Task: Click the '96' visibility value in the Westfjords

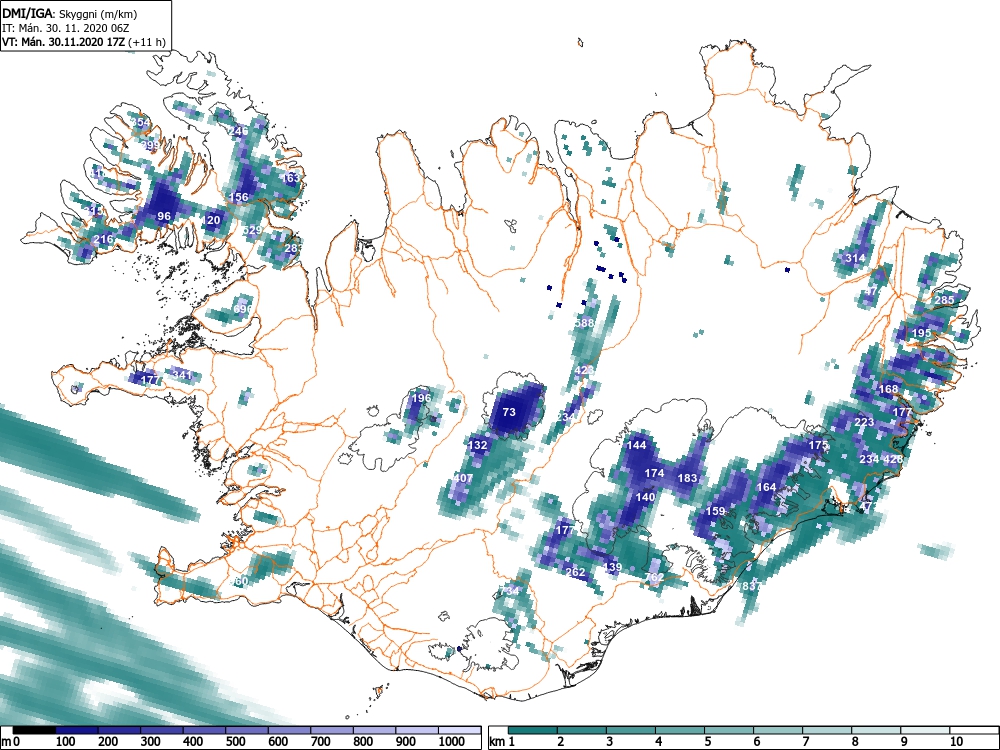Action: click(164, 216)
